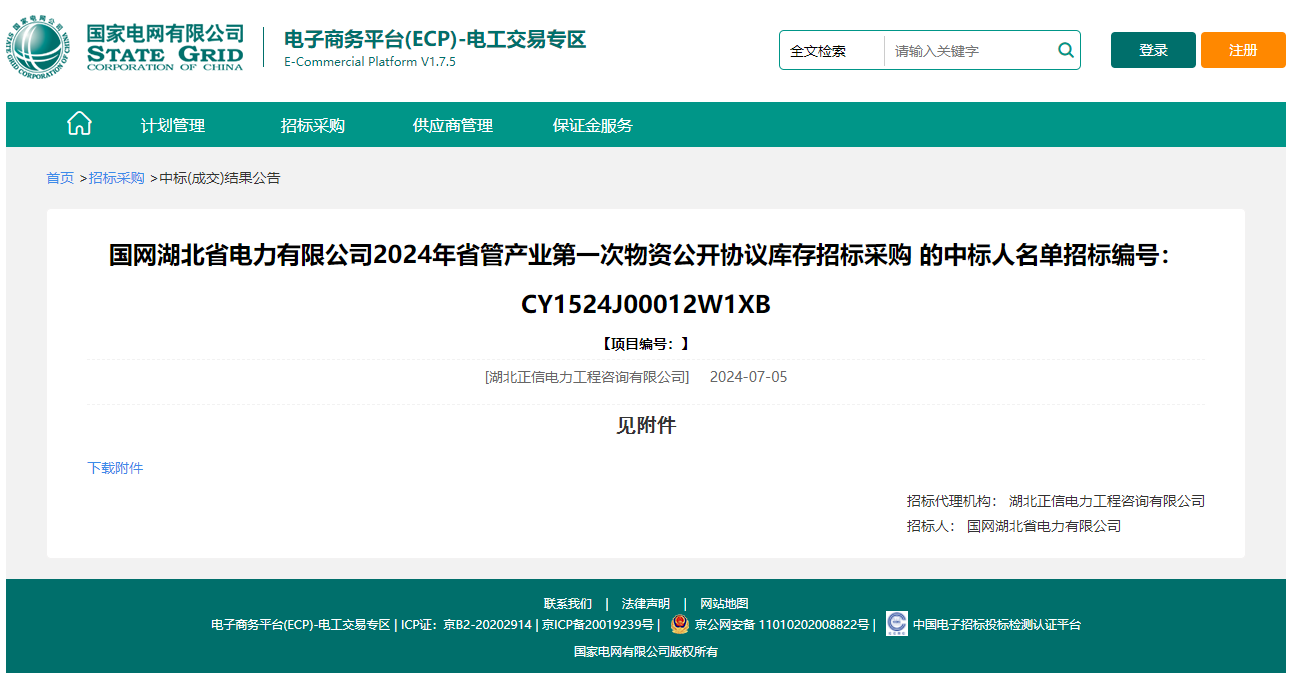Open the 计划管理 menu
The image size is (1295, 679).
click(173, 125)
